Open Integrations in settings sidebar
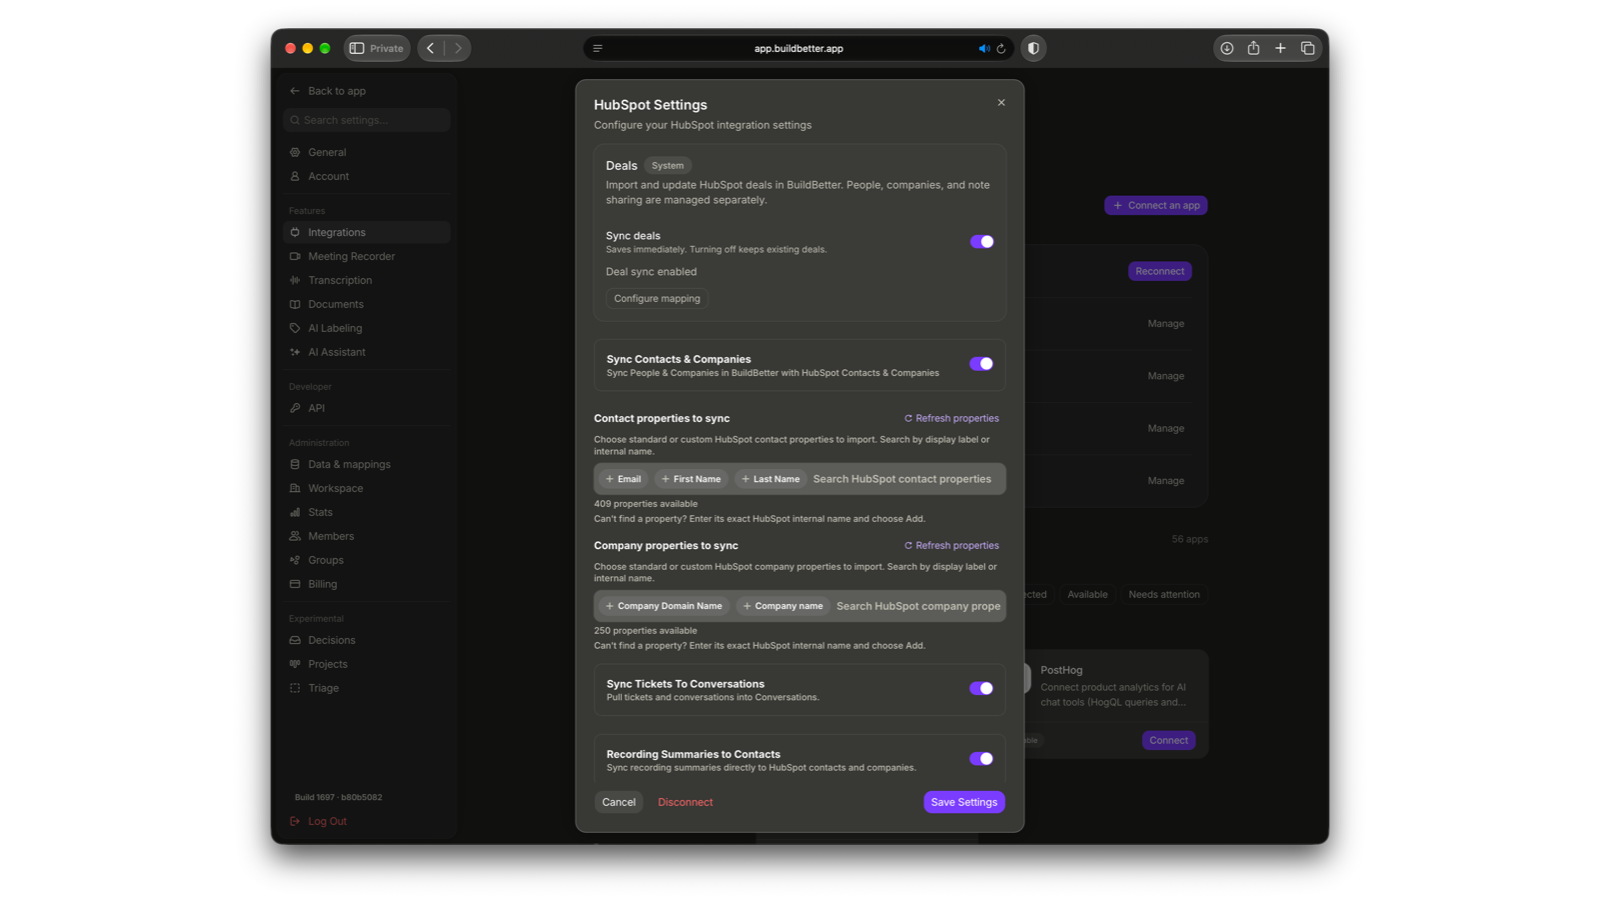The image size is (1600, 900). (366, 232)
